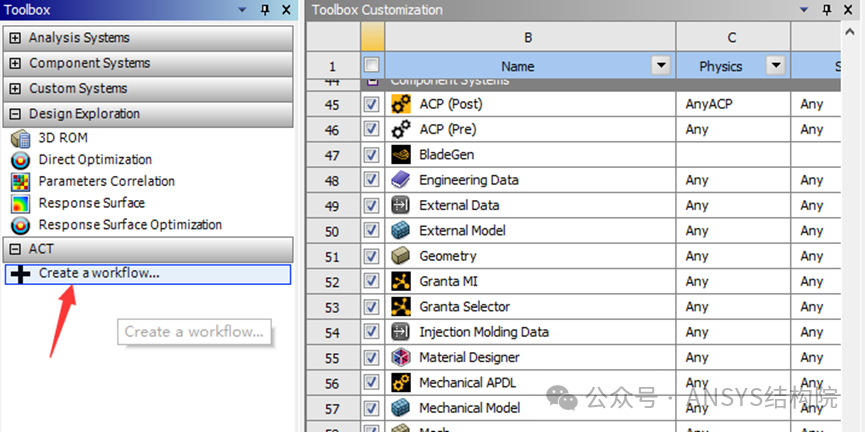865x432 pixels.
Task: Open the Physics column filter dropdown
Action: [x=776, y=66]
